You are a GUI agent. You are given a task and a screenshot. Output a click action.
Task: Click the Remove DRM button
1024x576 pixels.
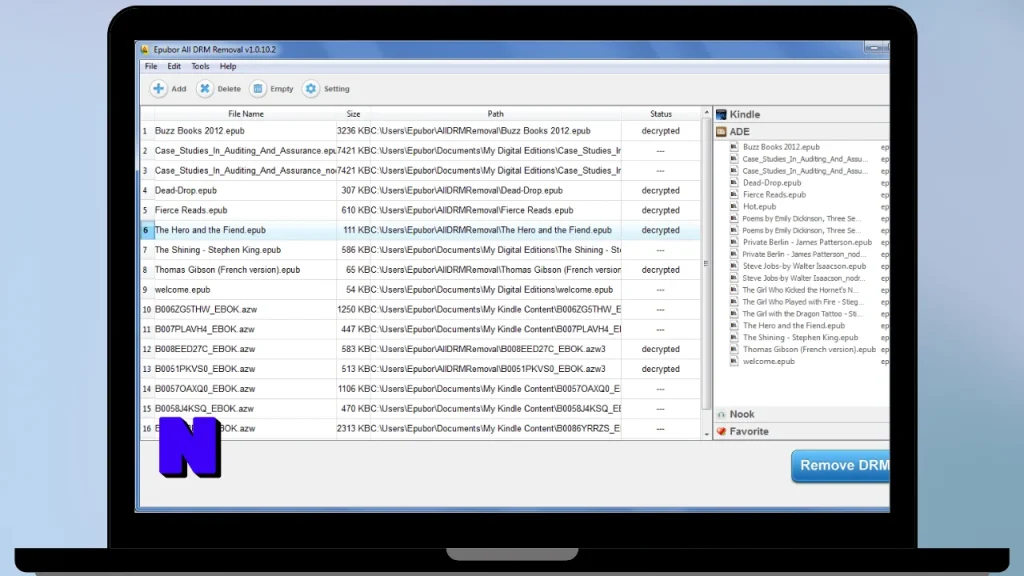pos(840,466)
